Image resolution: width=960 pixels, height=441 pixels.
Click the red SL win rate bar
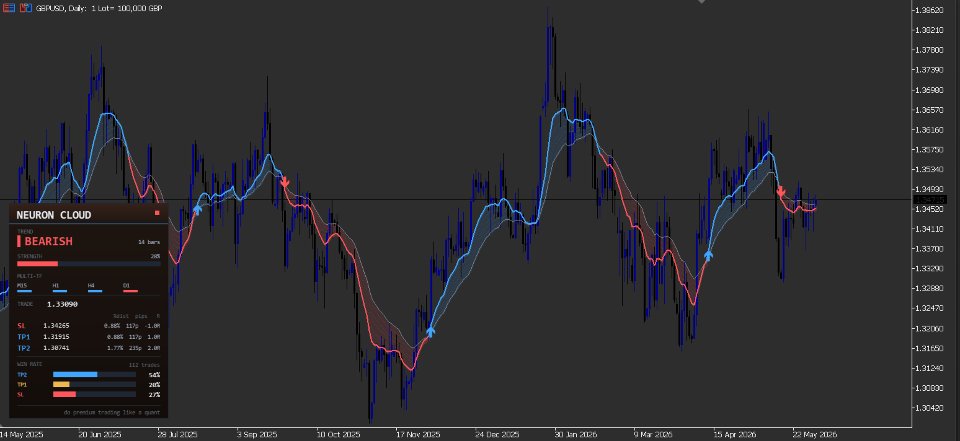(64, 394)
